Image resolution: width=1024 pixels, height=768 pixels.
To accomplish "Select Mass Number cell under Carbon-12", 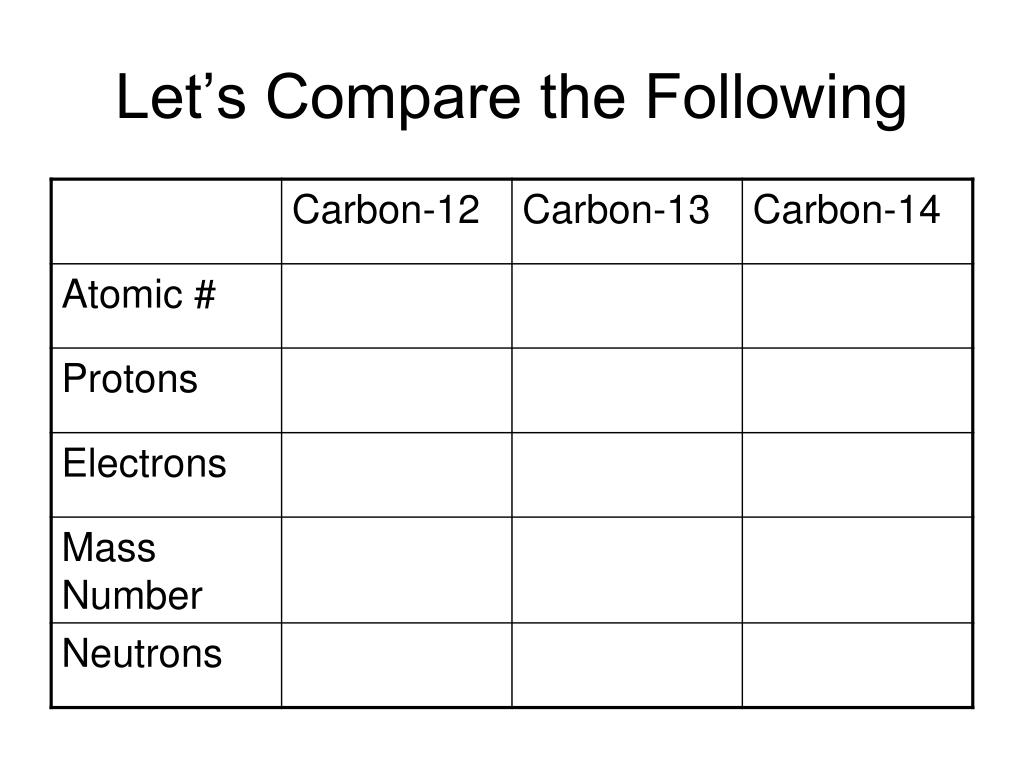I will 396,570.
